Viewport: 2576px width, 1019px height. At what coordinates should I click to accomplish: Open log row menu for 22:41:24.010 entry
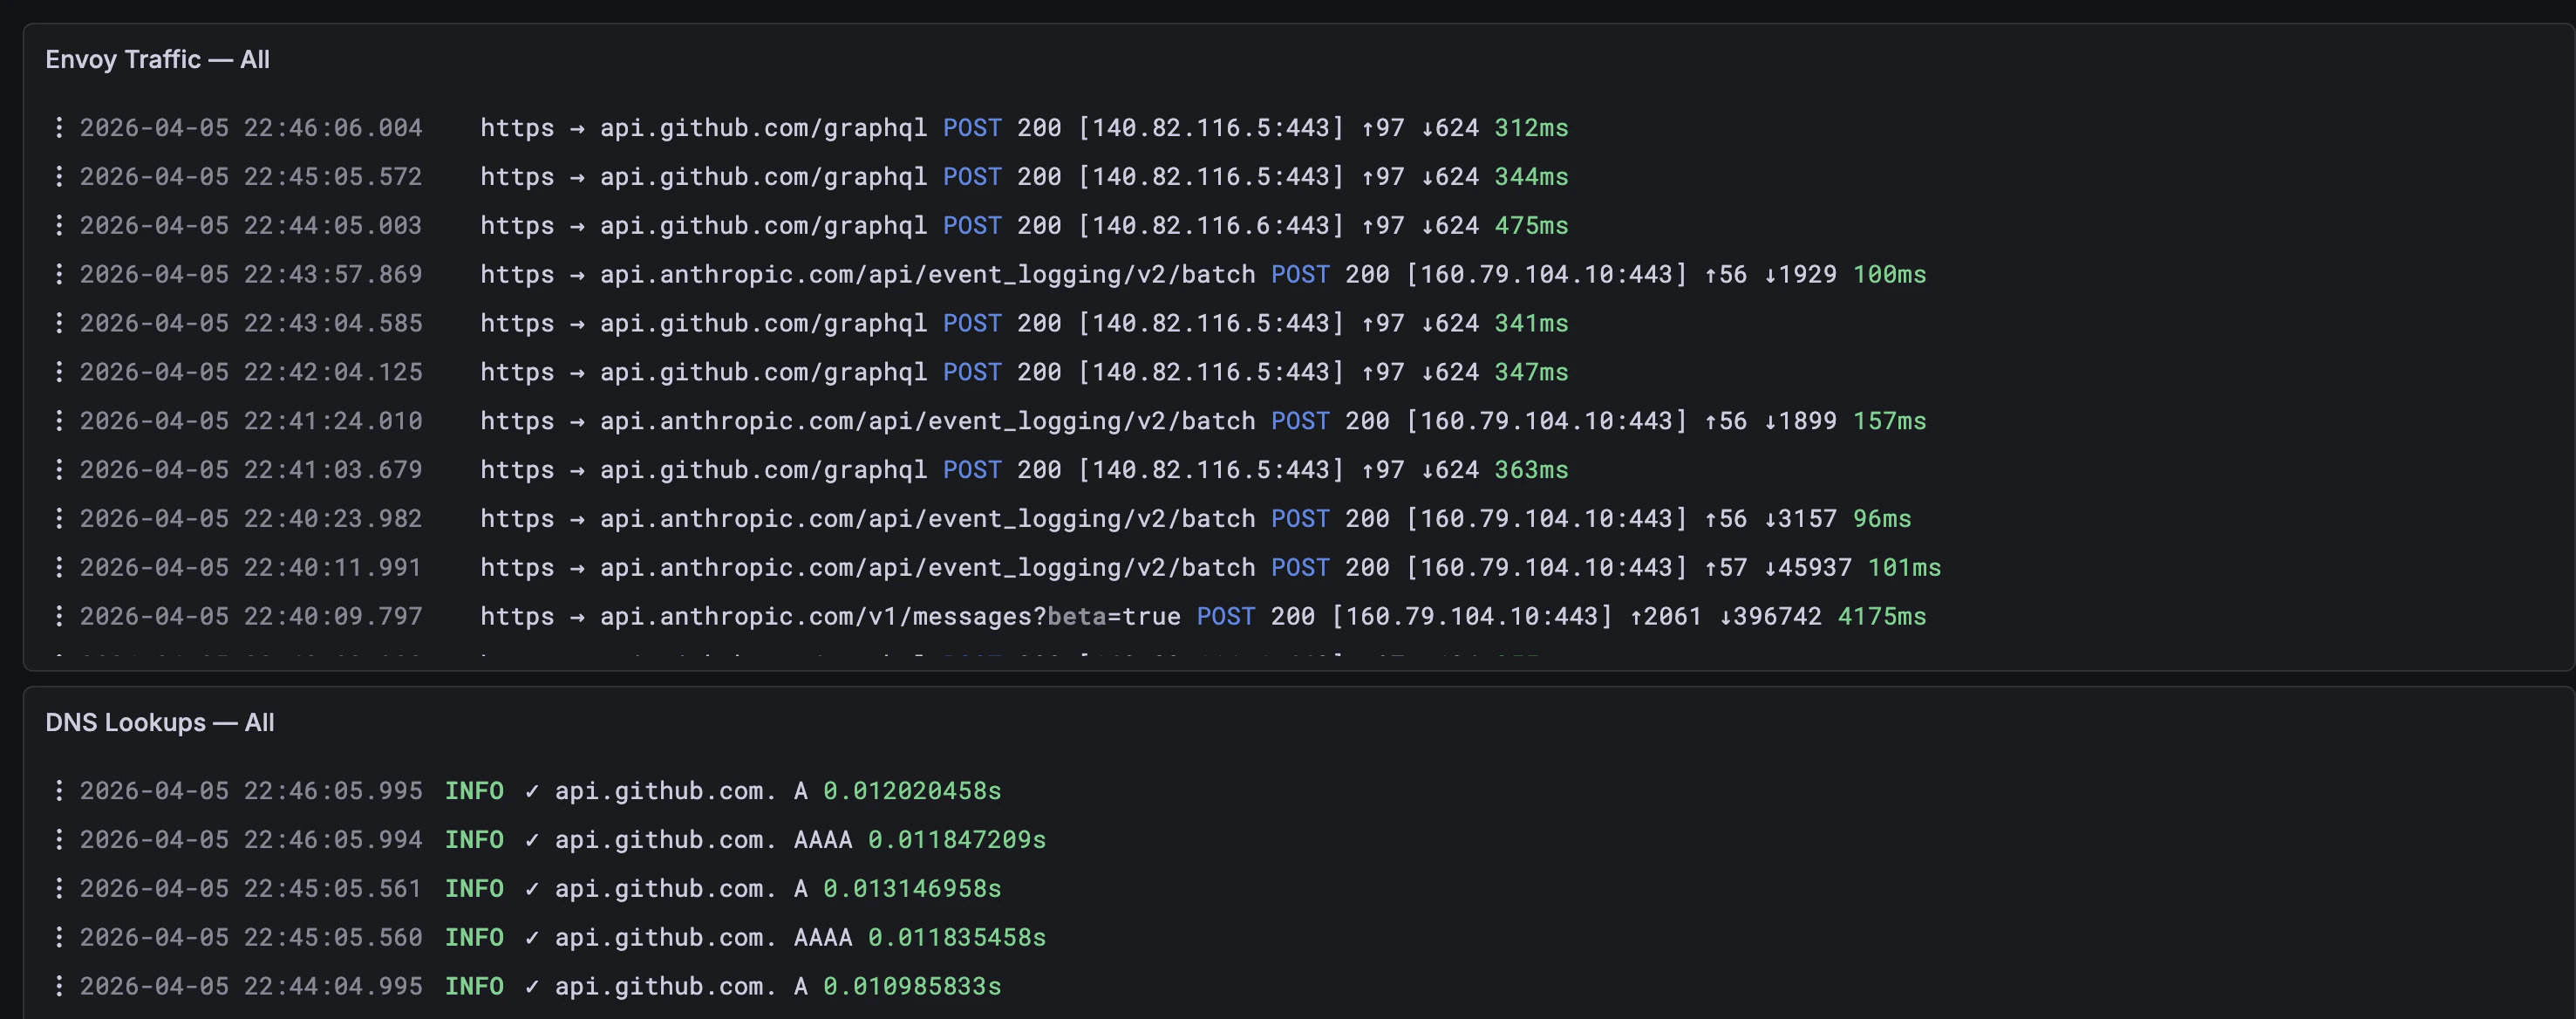tap(59, 422)
